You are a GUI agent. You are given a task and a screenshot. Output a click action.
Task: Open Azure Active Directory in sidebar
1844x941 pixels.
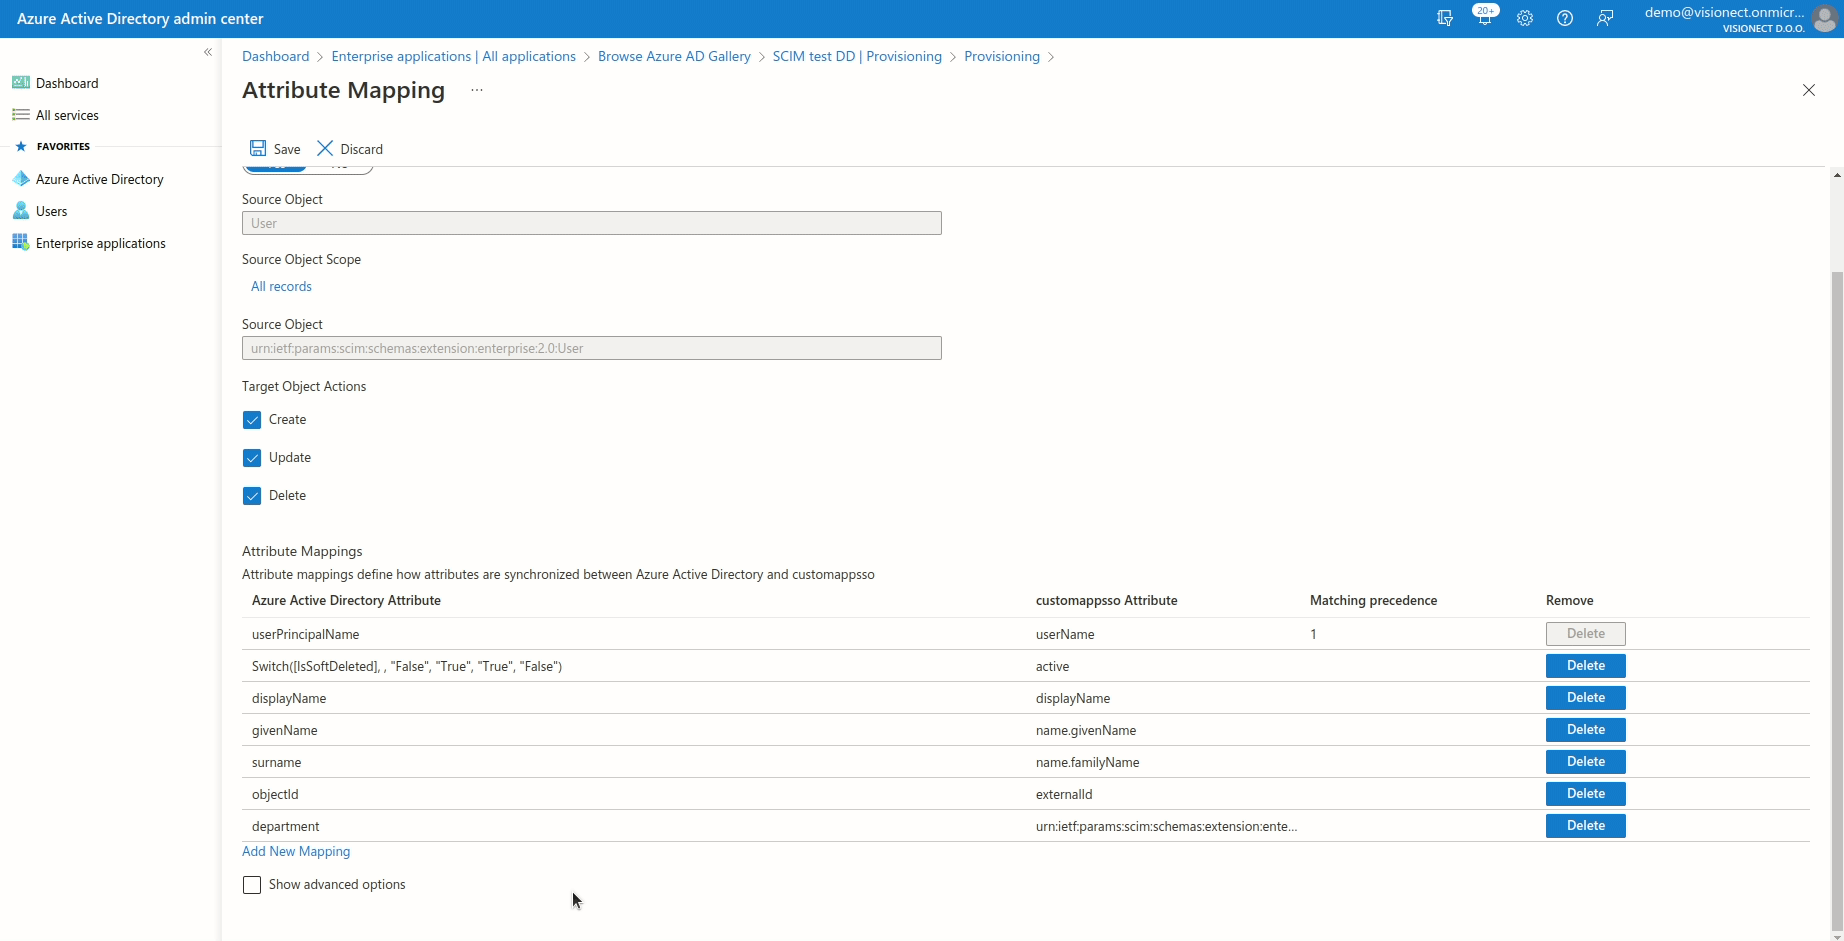point(99,179)
